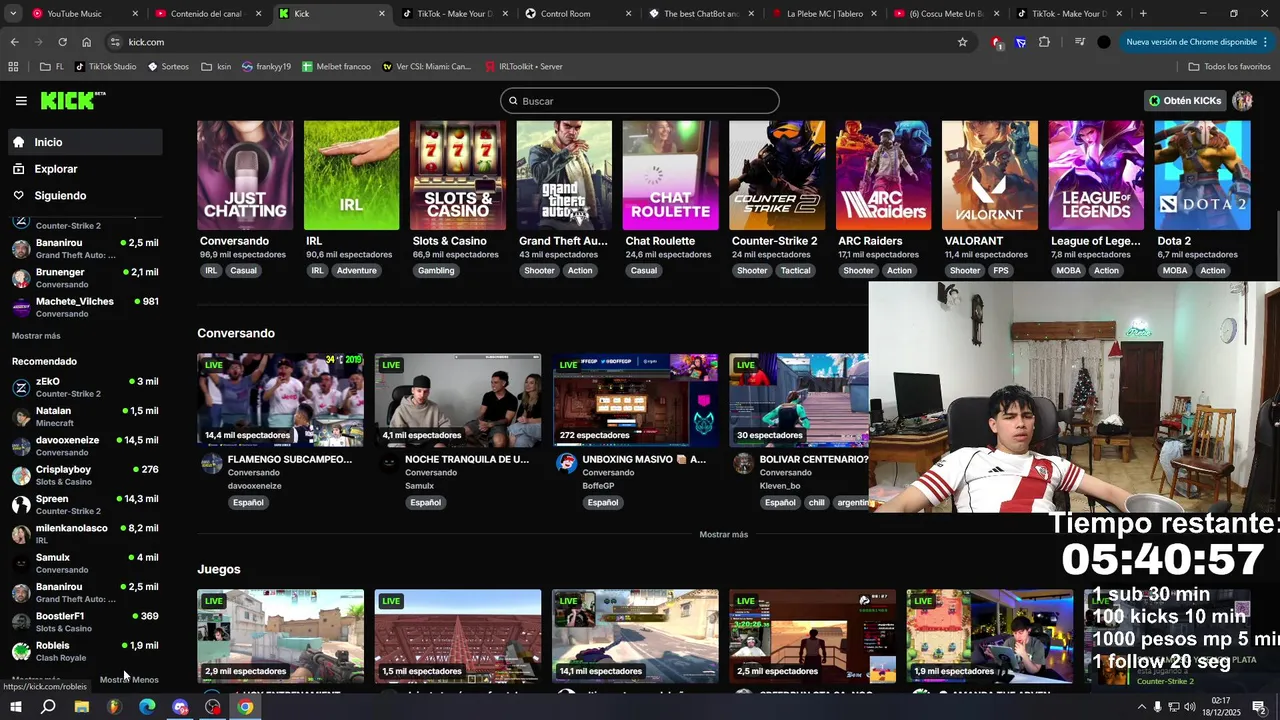Open the Just Chatting category thumbnail
The image size is (1280, 720).
tap(245, 176)
